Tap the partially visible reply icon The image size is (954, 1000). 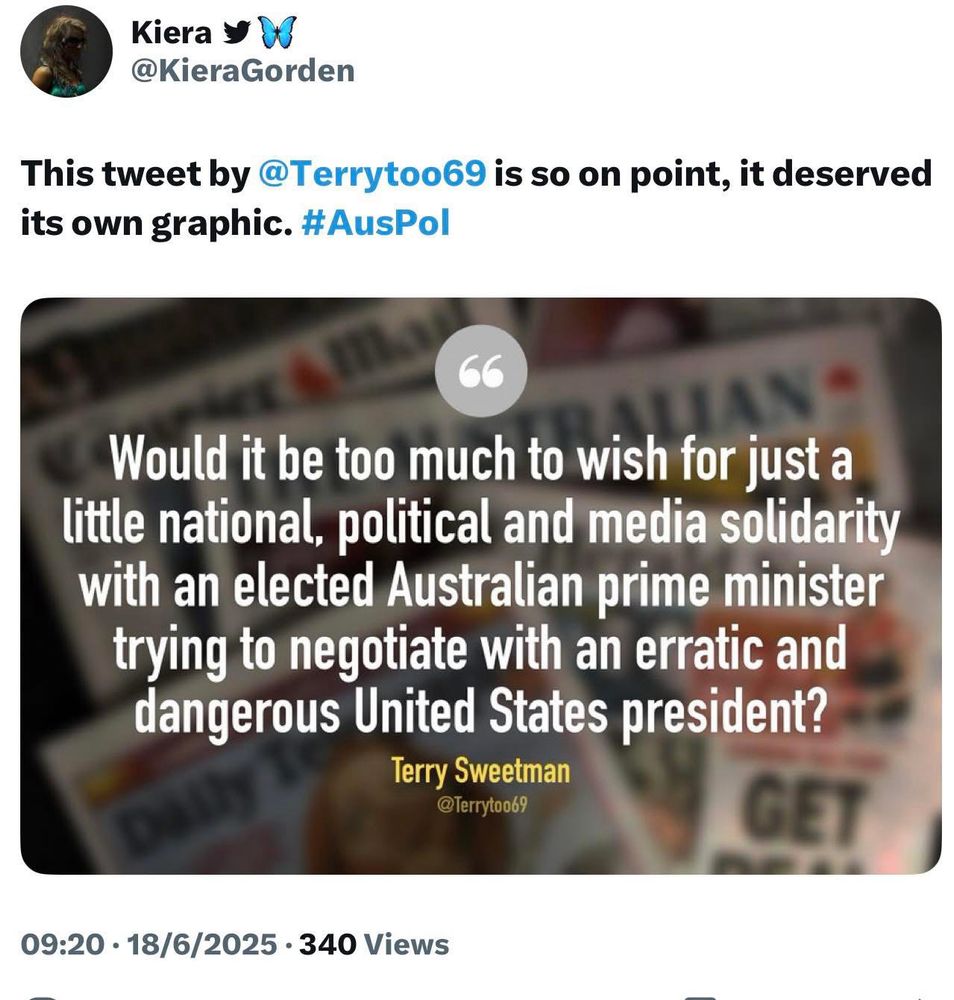(x=41, y=996)
